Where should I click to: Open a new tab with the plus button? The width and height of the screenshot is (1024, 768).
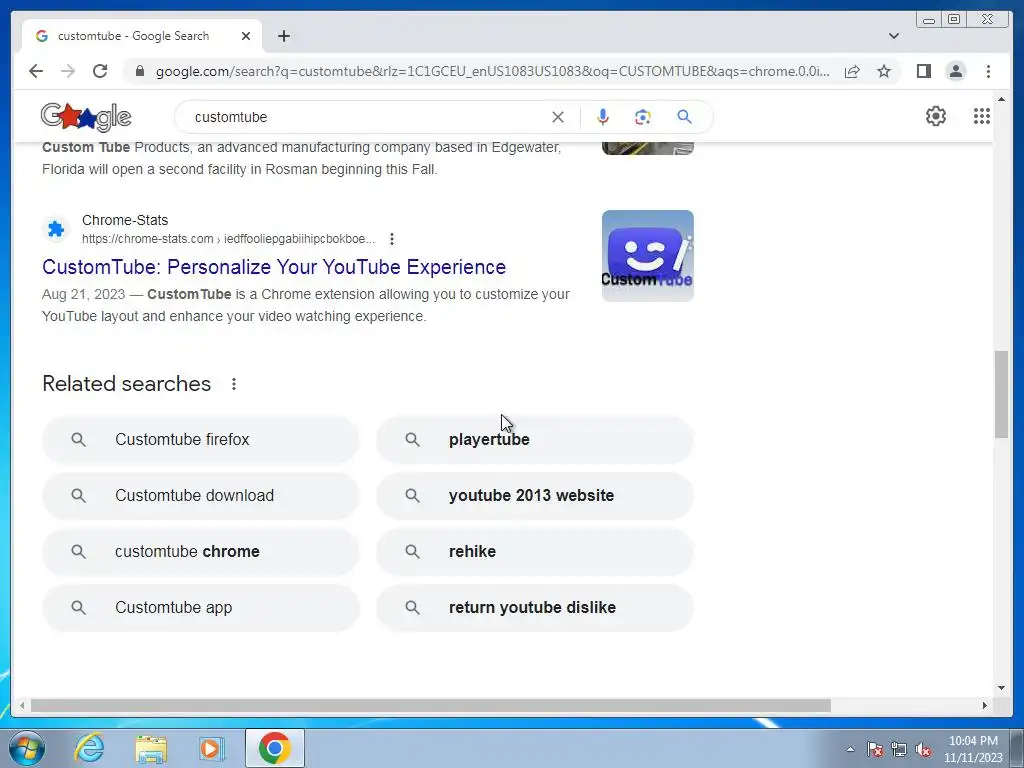(283, 36)
